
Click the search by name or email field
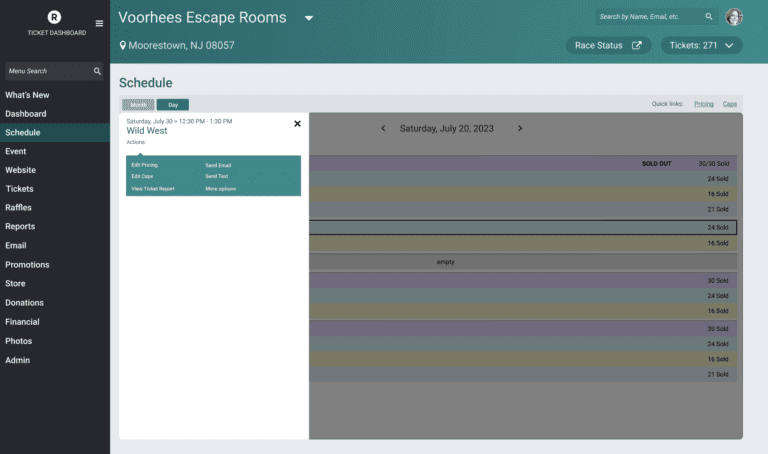648,17
